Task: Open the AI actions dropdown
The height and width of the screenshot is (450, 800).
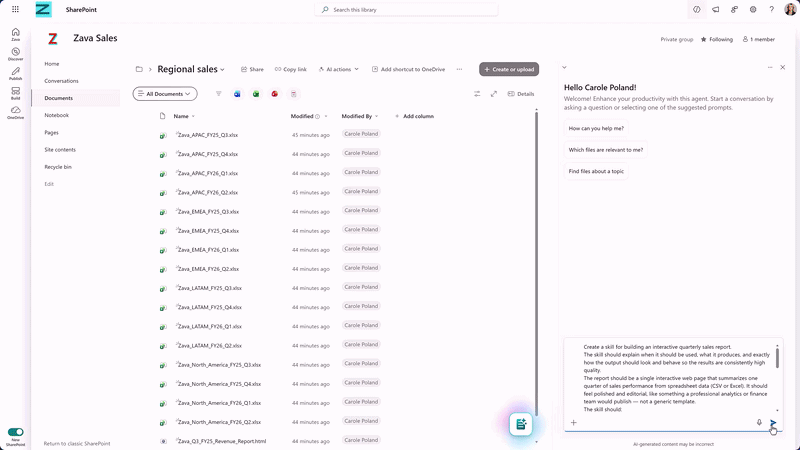Action: (x=338, y=69)
